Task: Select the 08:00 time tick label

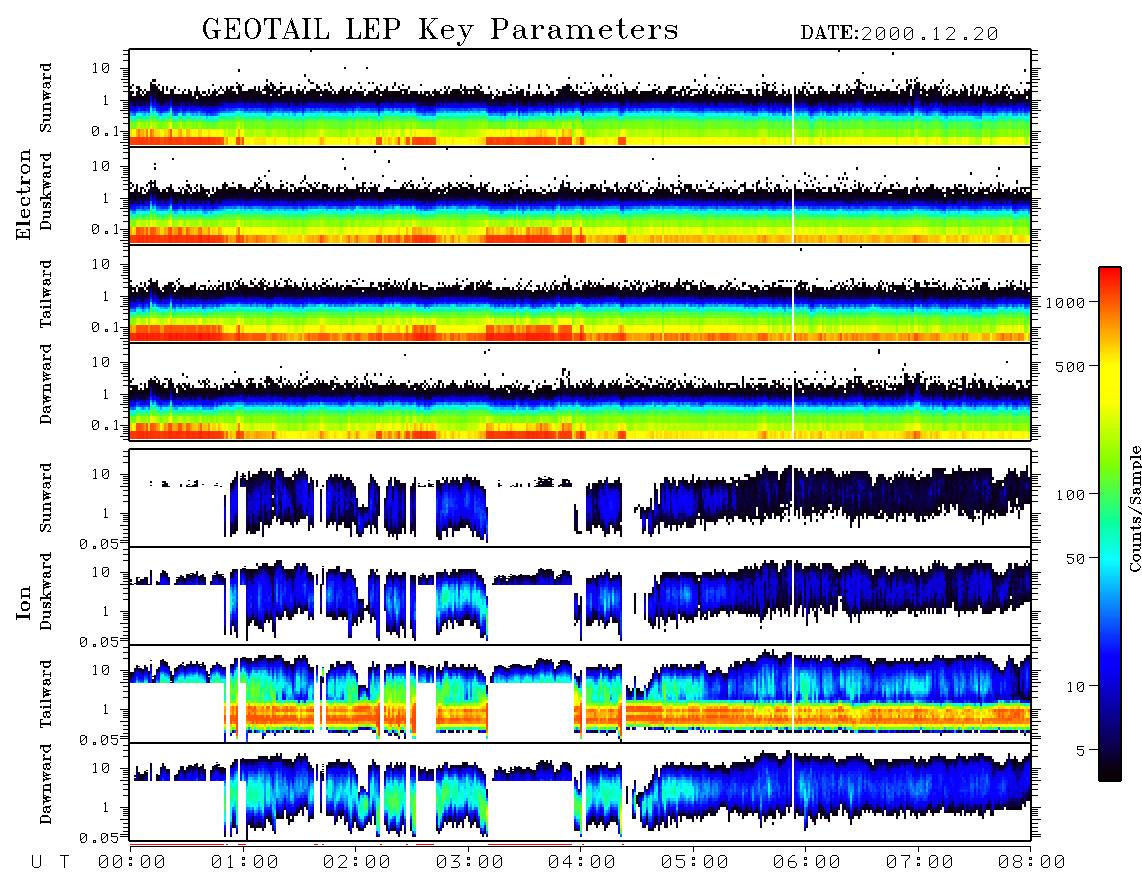Action: 1032,863
